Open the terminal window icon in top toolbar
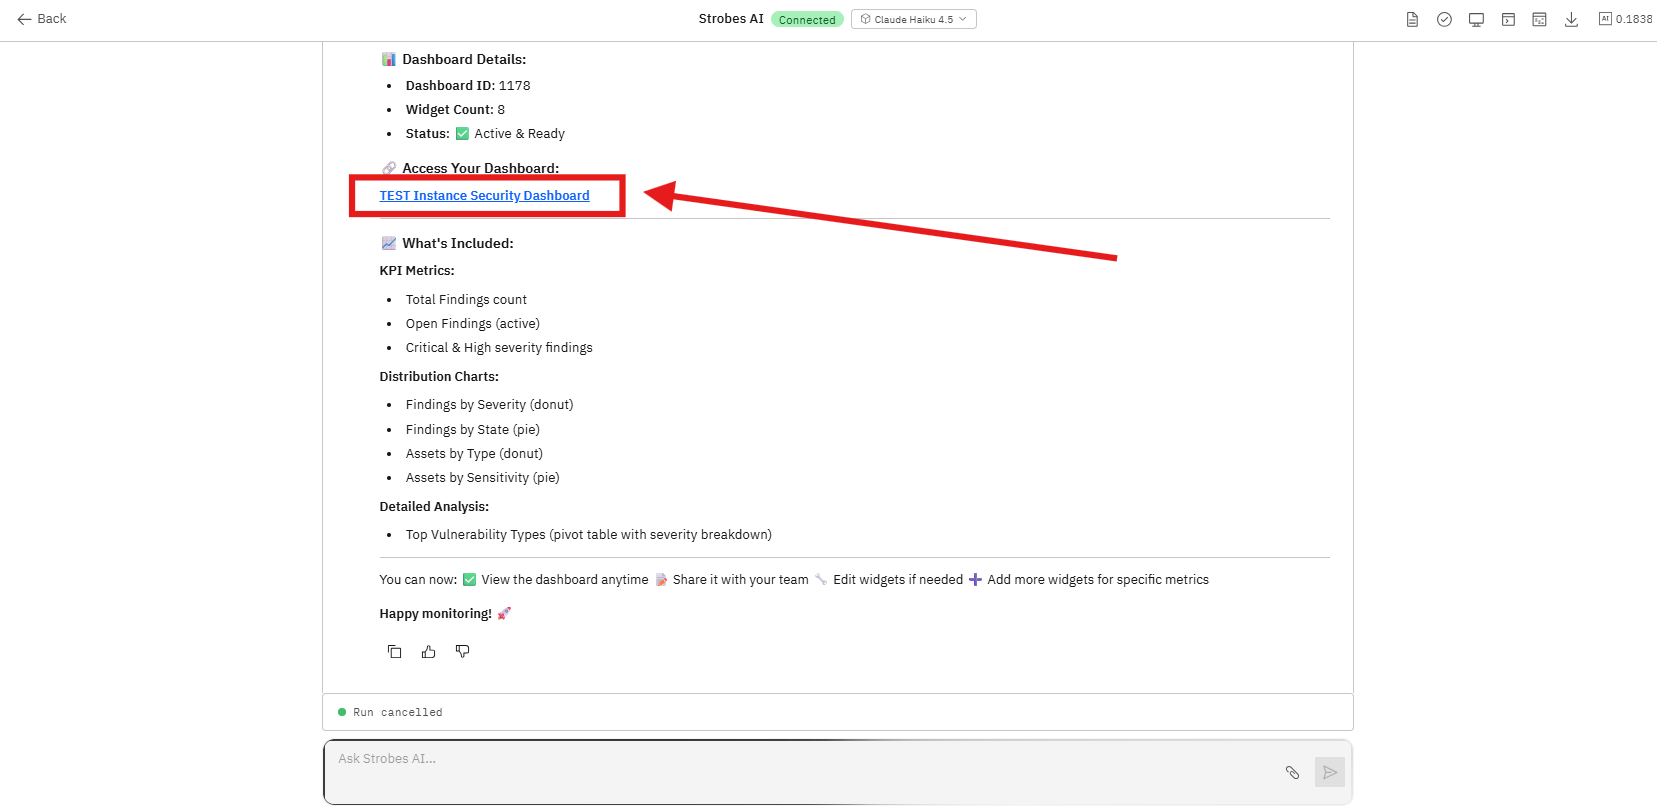Screen dimensions: 1657x812 coord(1508,19)
